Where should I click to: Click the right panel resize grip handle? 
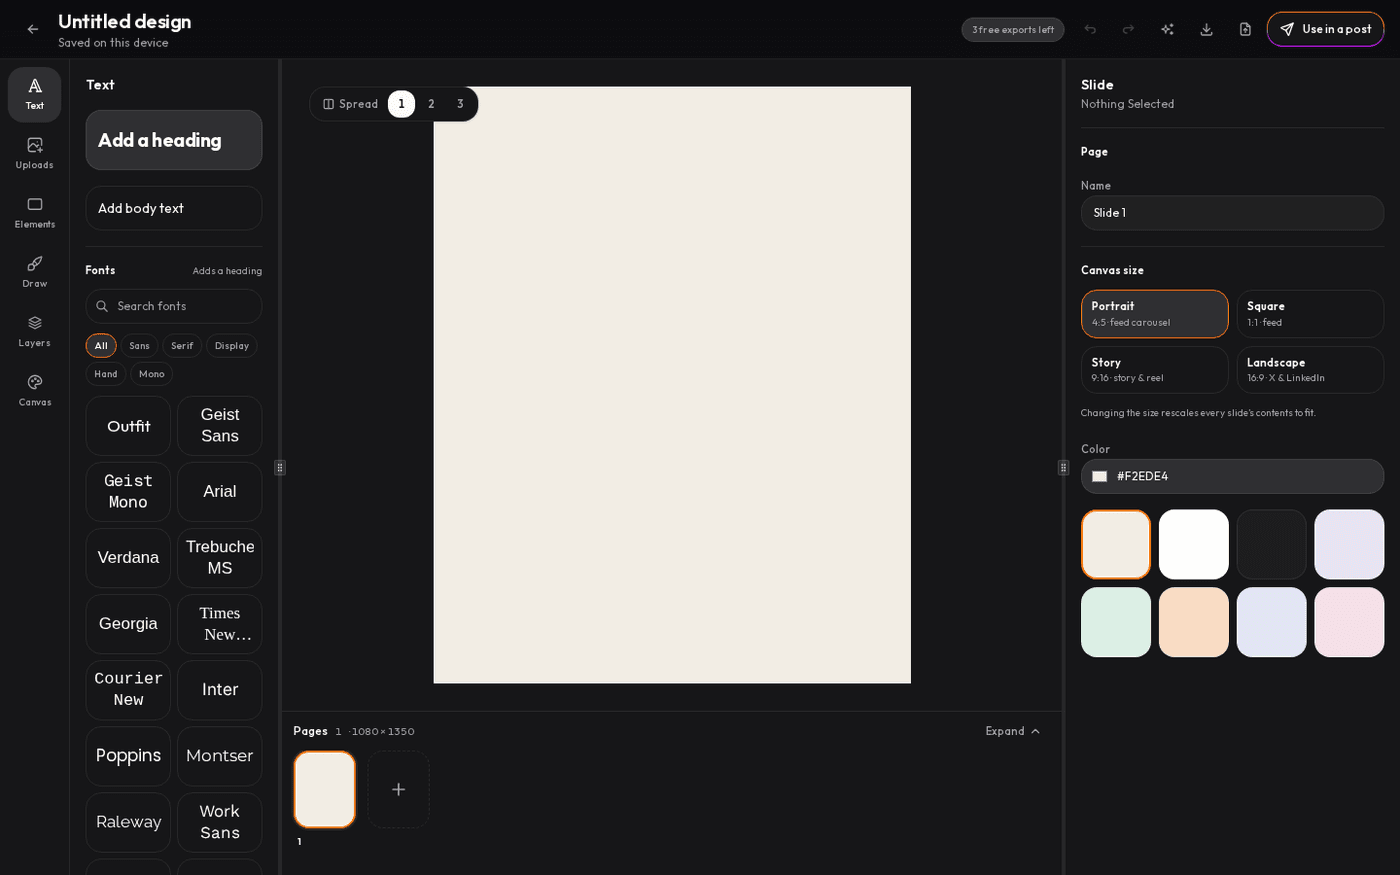(x=1063, y=467)
